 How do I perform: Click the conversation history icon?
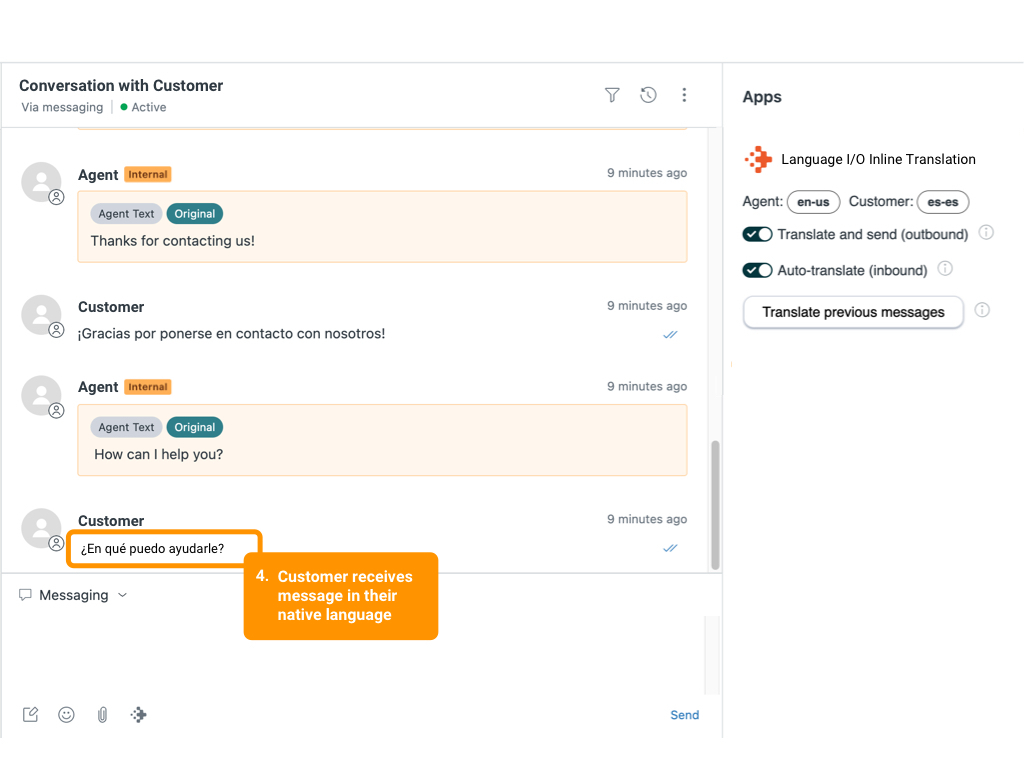click(x=648, y=94)
